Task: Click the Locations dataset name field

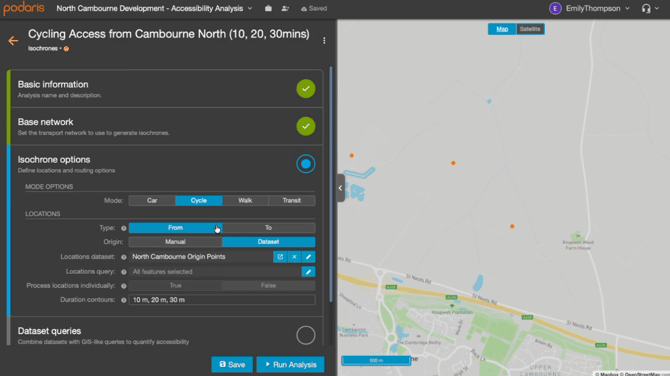Action: pos(201,257)
